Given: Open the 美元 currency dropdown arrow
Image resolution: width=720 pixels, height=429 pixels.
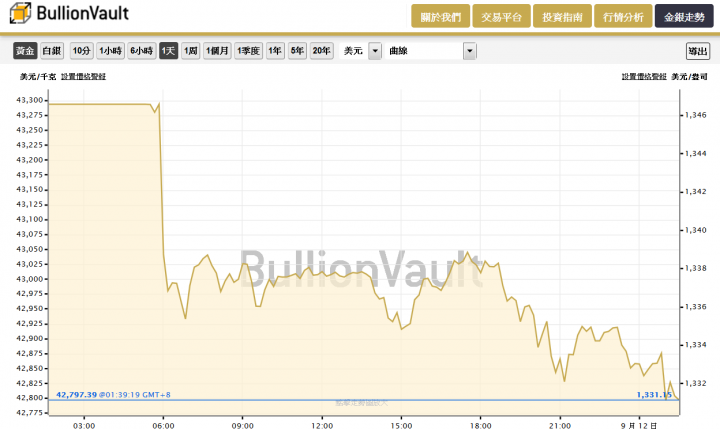Looking at the screenshot, I should click(x=375, y=51).
